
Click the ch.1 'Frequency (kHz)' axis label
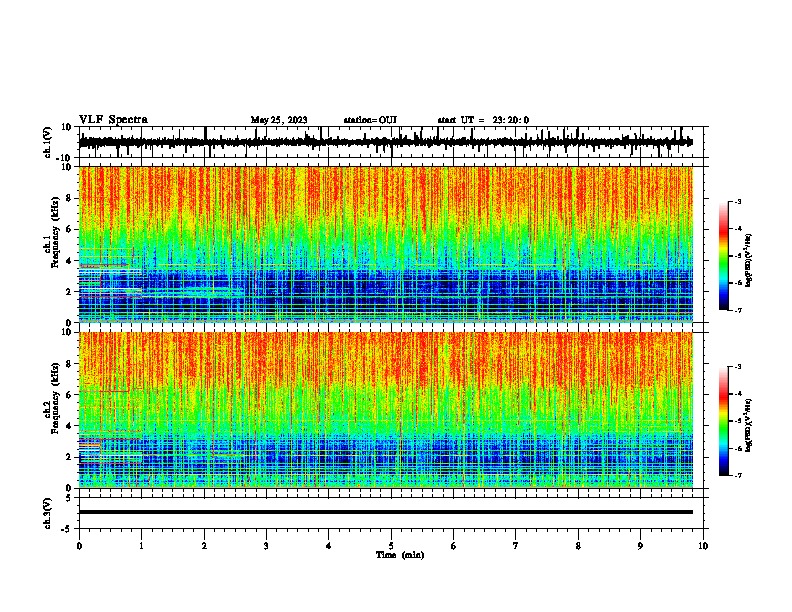click(x=55, y=233)
